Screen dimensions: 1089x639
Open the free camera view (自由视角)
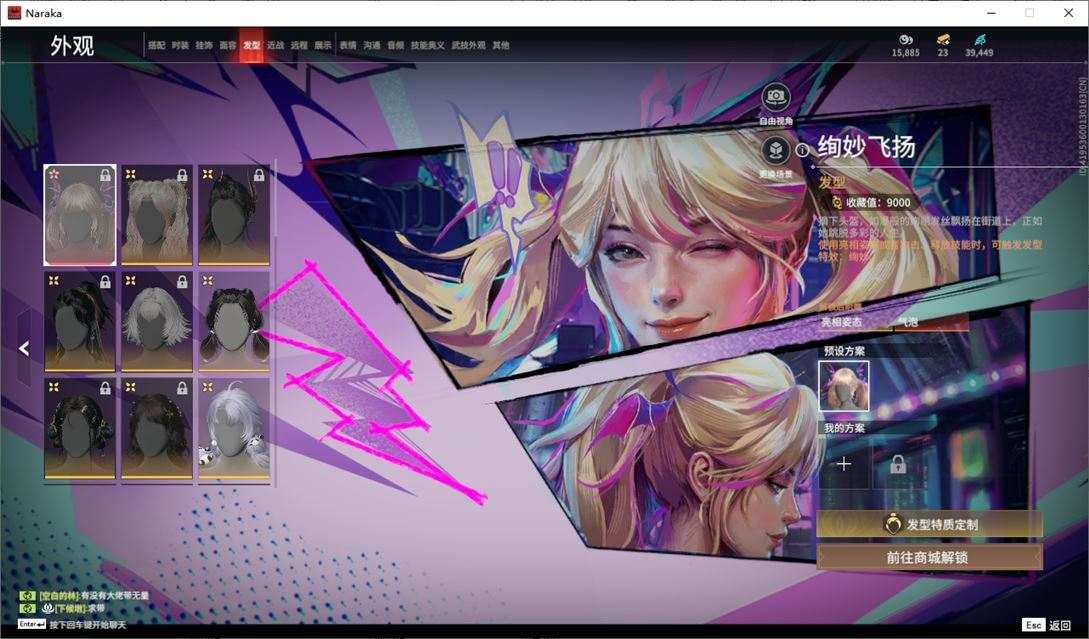pyautogui.click(x=776, y=97)
